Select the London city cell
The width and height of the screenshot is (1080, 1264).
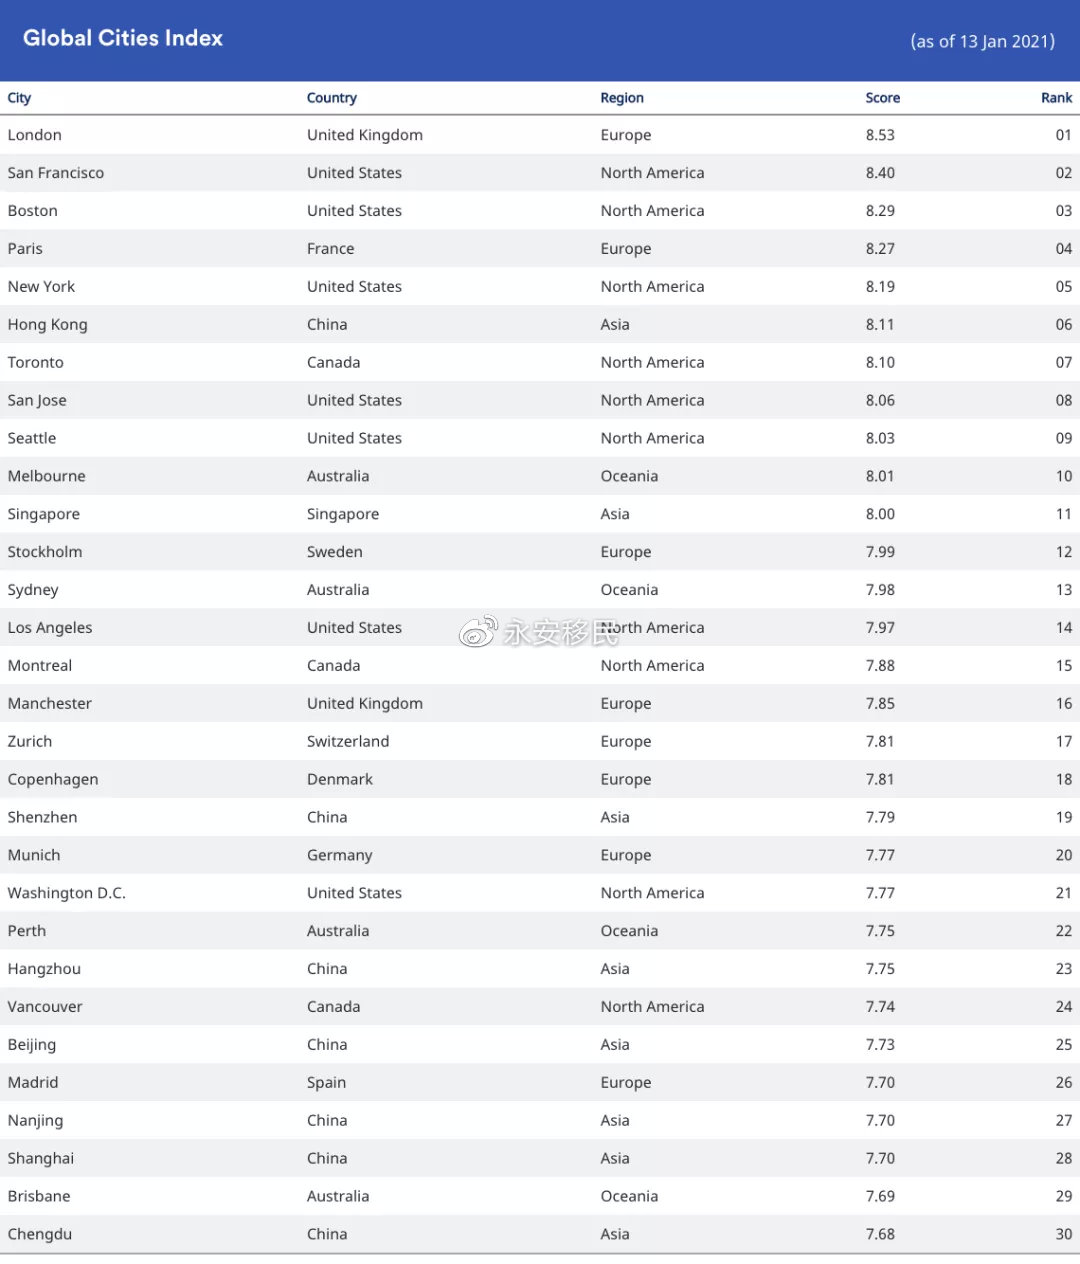(35, 135)
